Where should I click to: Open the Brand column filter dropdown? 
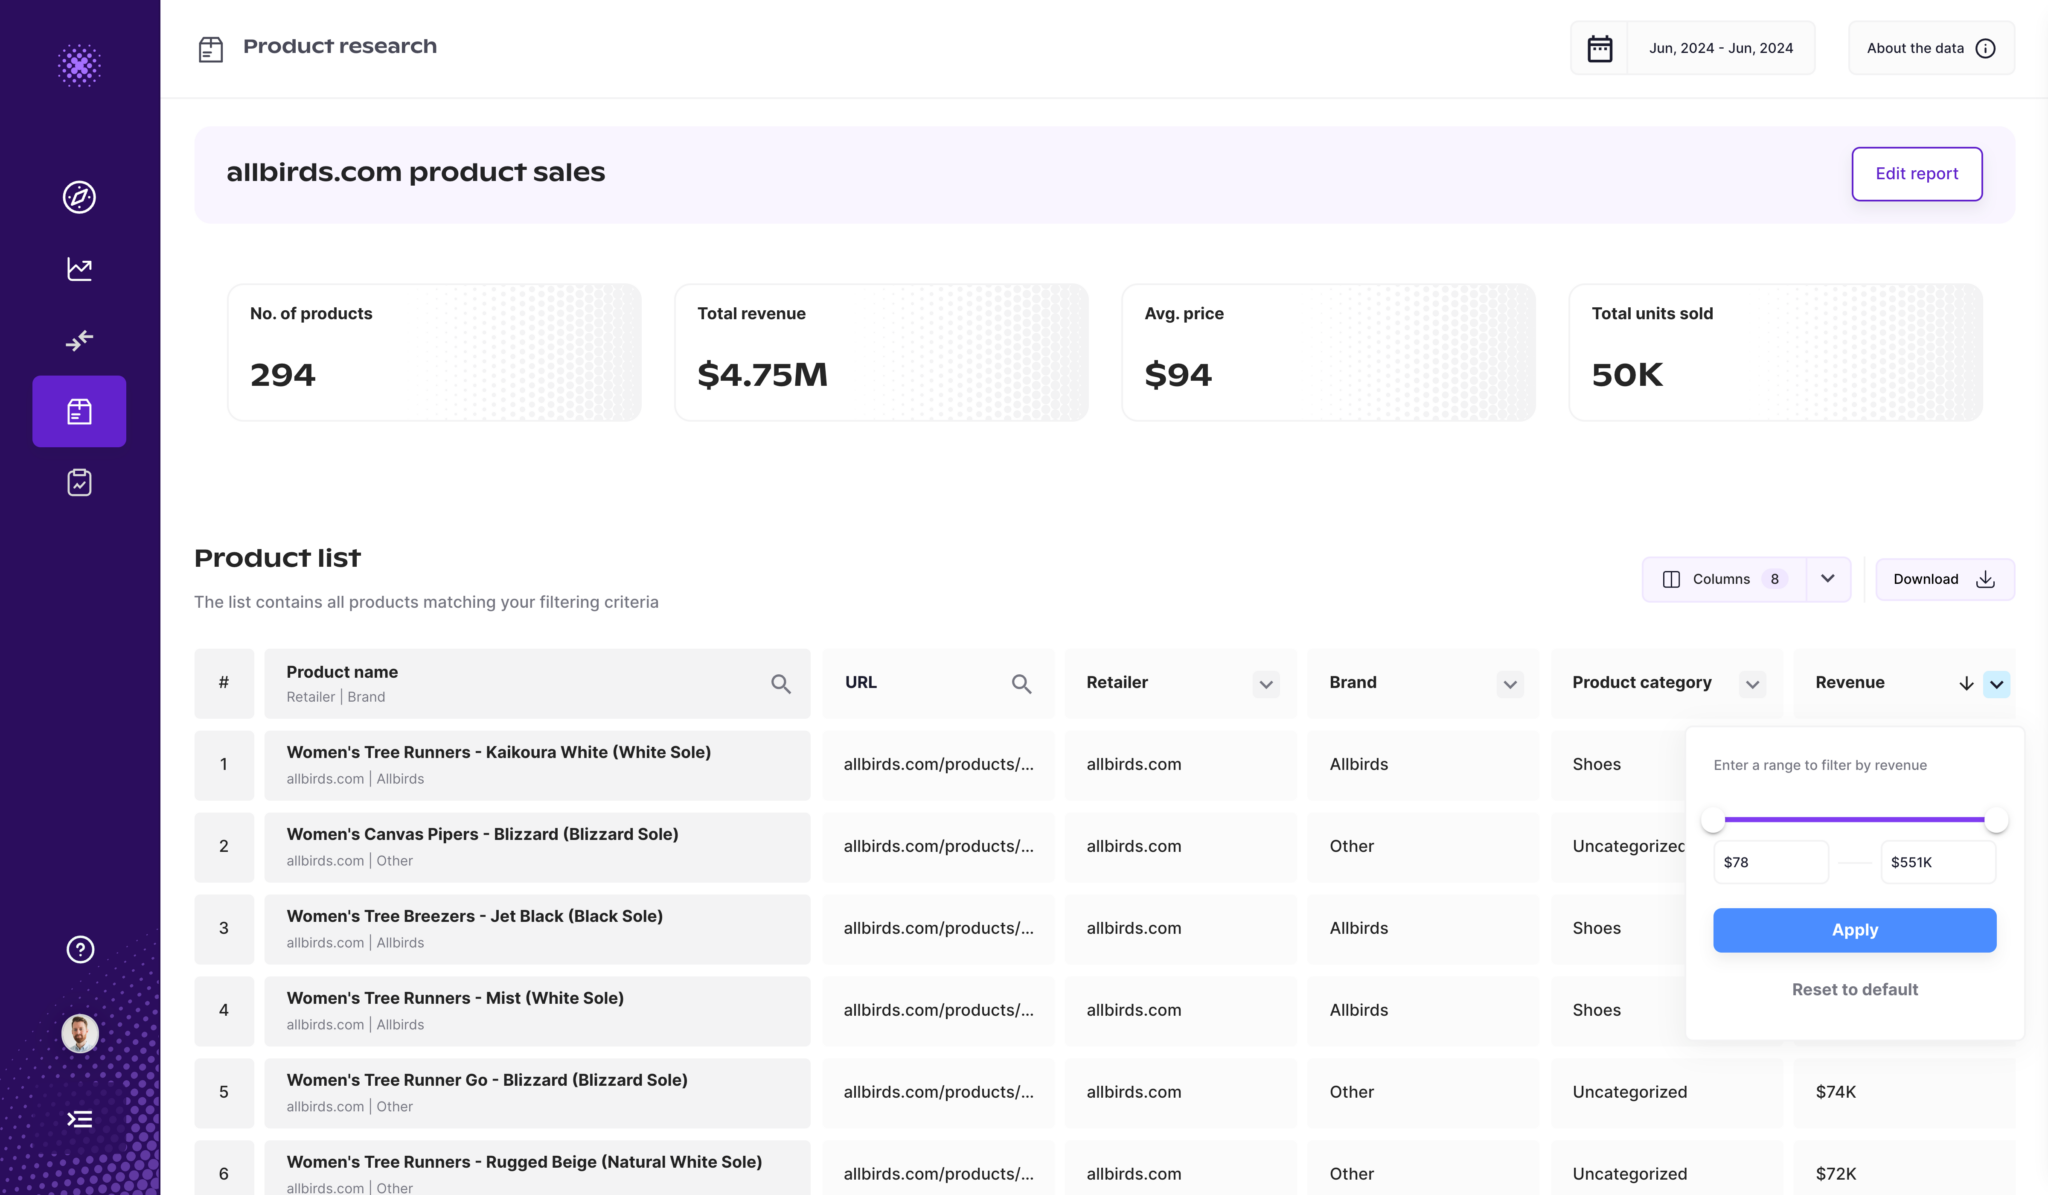pyautogui.click(x=1510, y=684)
